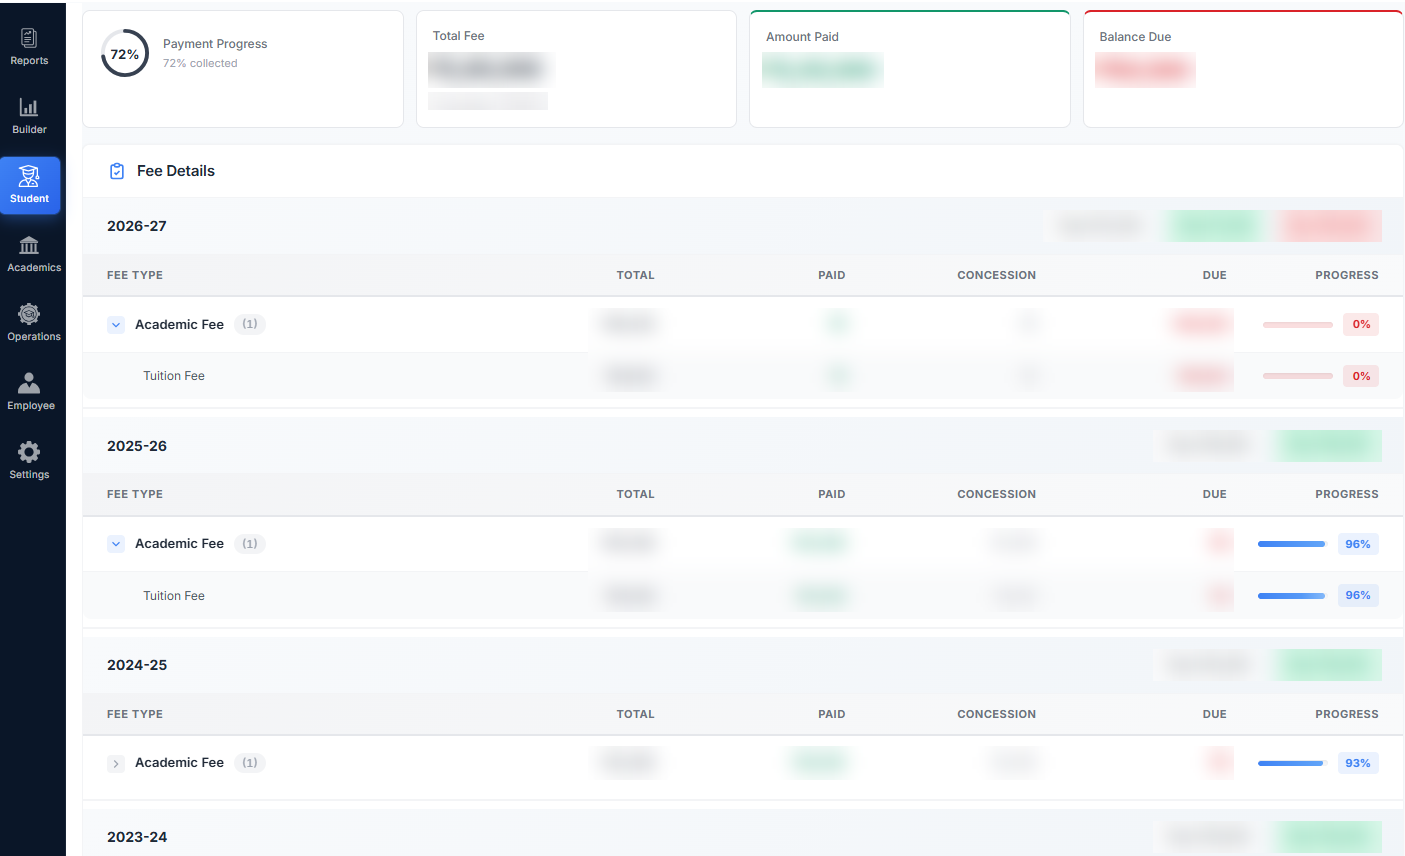Click FEE TYPE column header in 2024-25 table

[x=135, y=714]
